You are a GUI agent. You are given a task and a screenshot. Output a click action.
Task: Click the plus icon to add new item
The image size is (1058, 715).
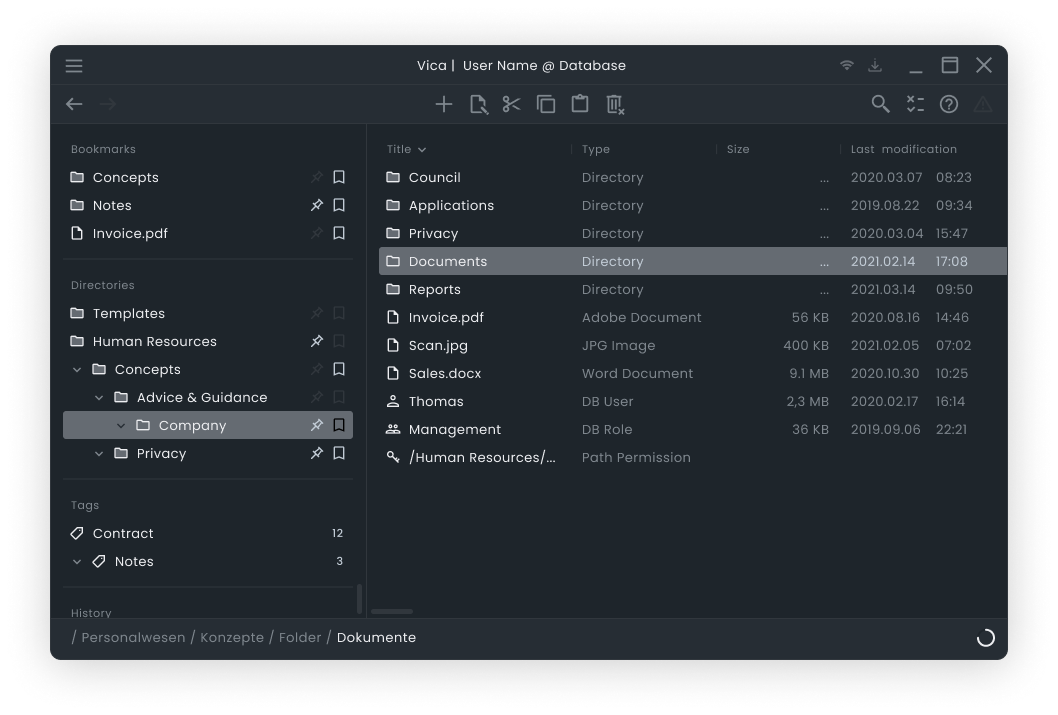pos(444,104)
